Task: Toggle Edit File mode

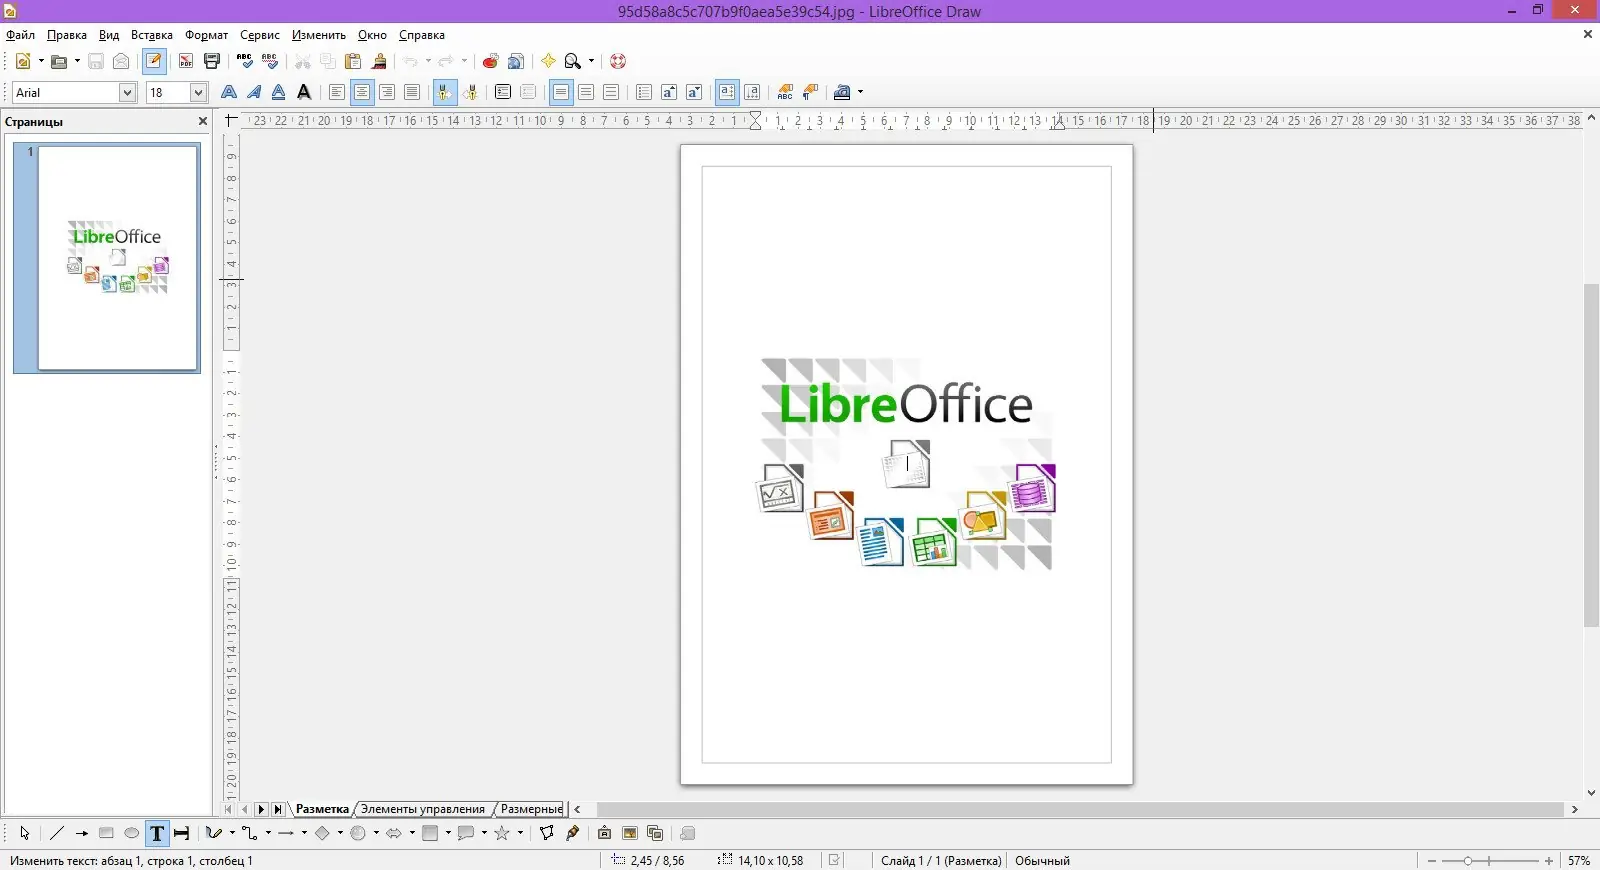Action: (x=154, y=61)
